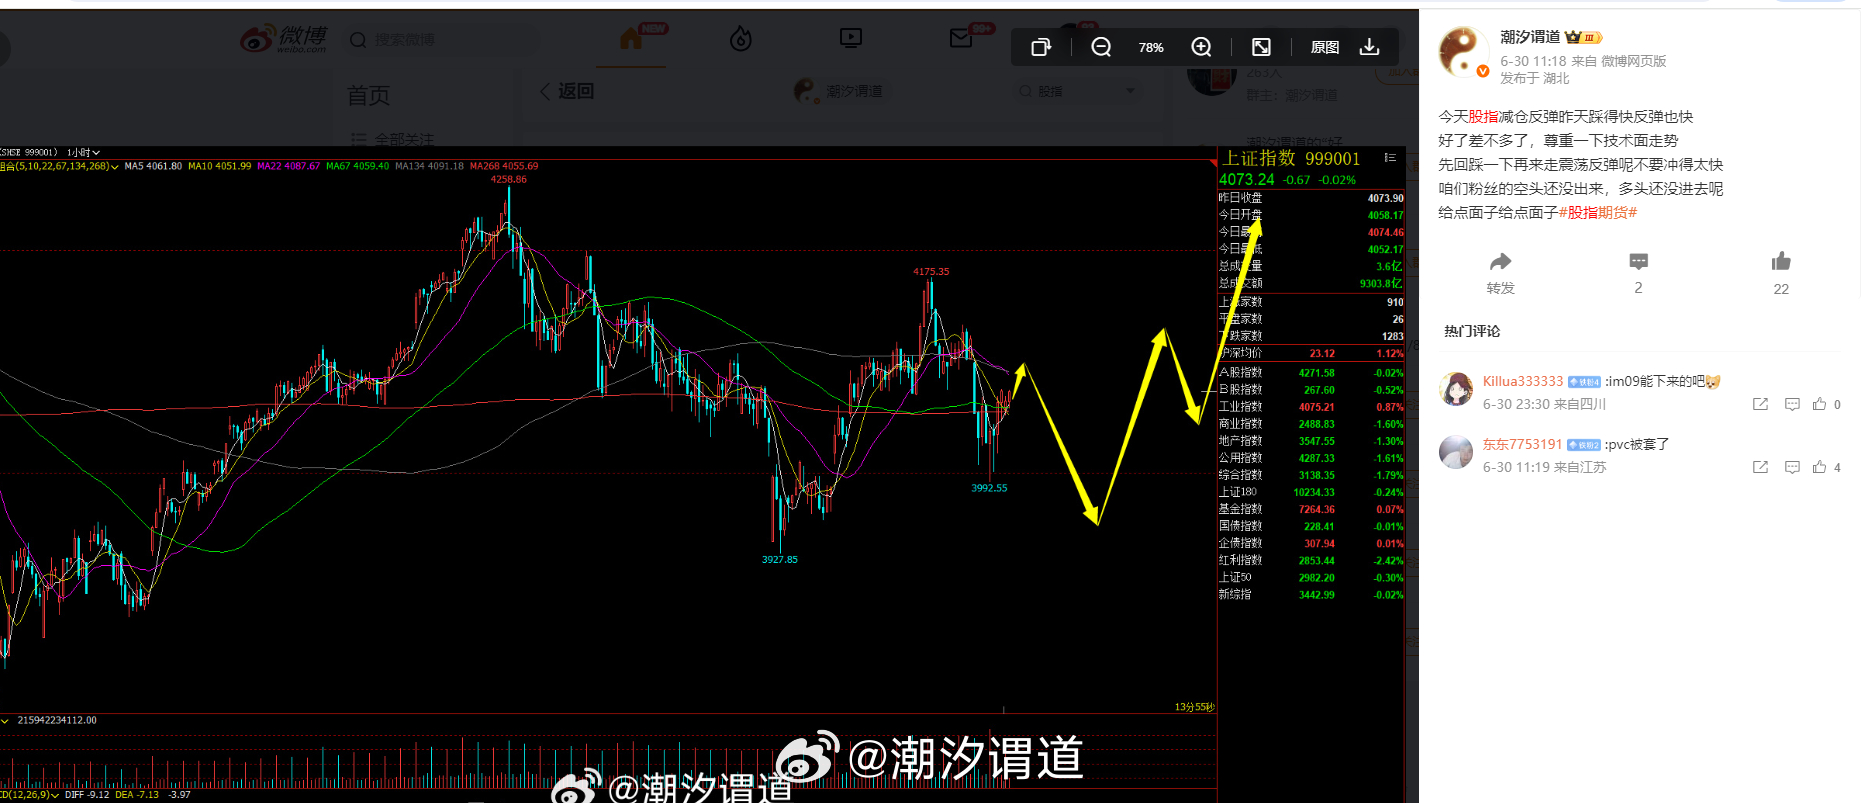Click the 上证指数 999001 title in chart
Viewport: 1861px width, 803px height.
pyautogui.click(x=1291, y=158)
